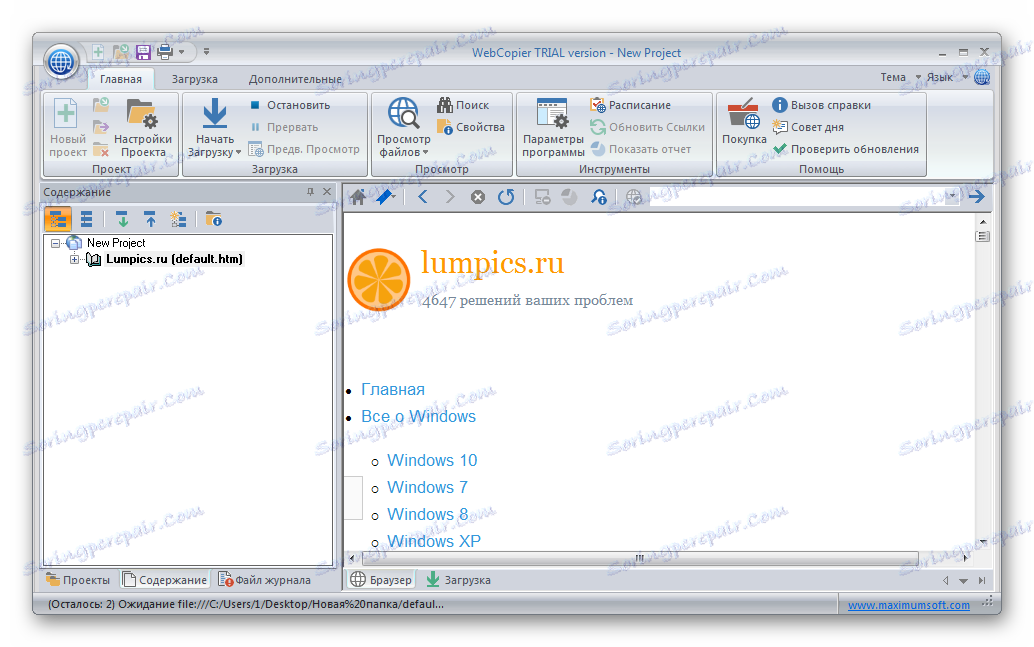The height and width of the screenshot is (647, 1034).
Task: Navigate back in built-in browser
Action: tap(423, 197)
